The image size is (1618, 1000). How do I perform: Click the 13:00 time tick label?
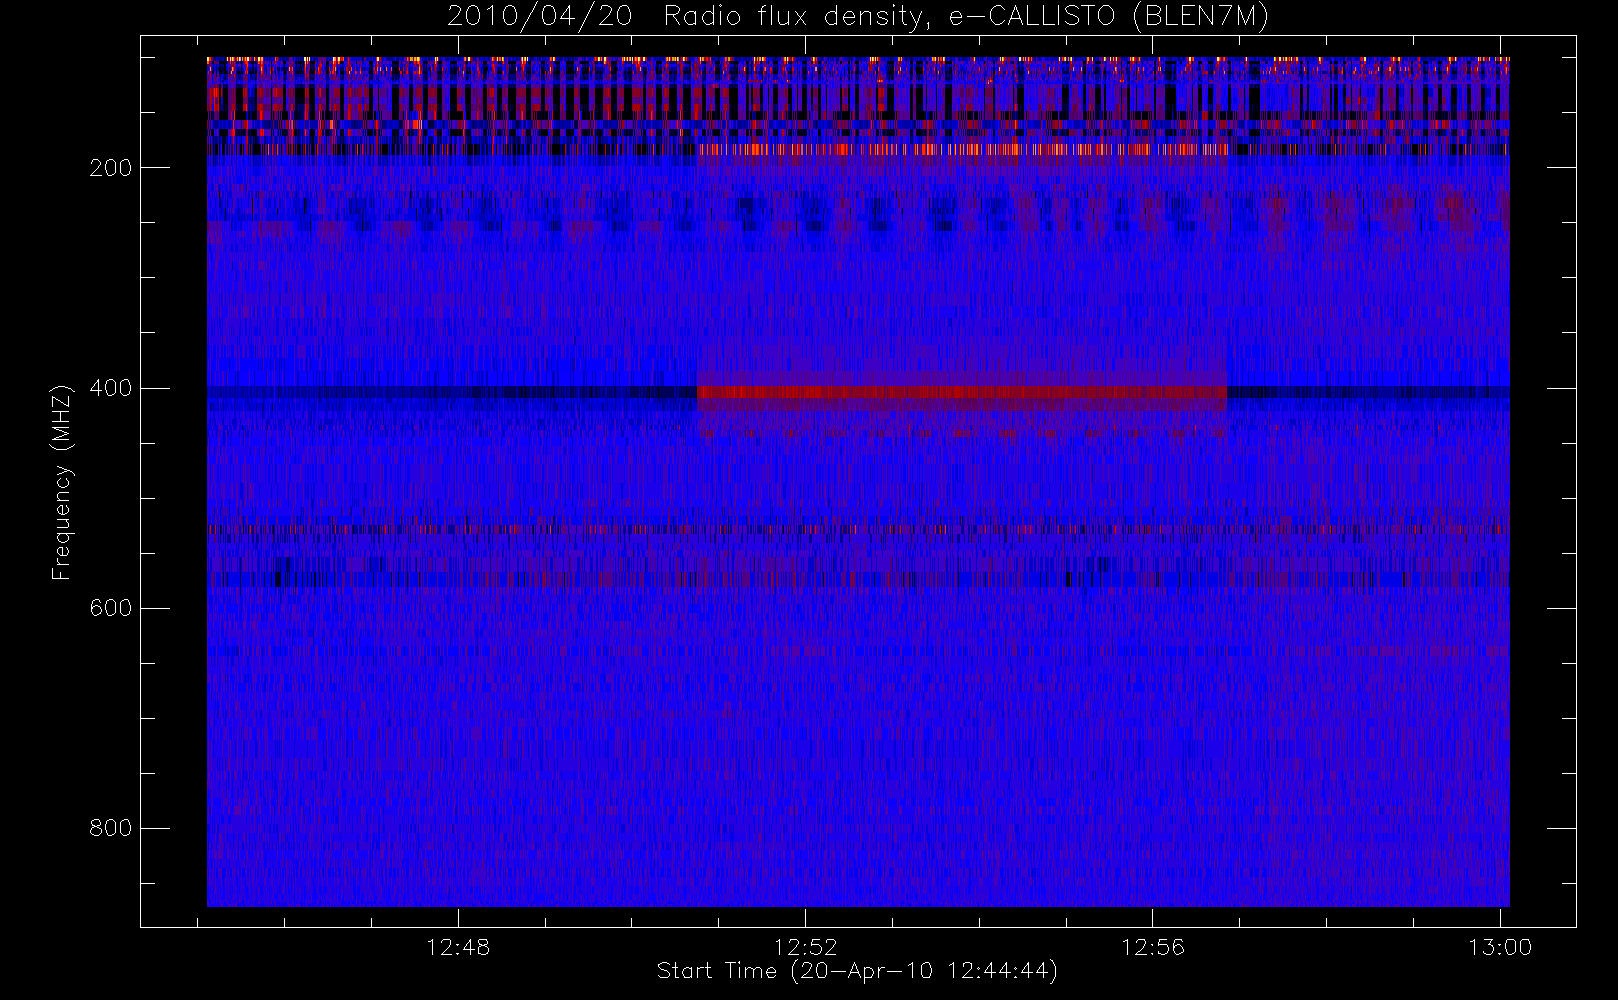1500,947
